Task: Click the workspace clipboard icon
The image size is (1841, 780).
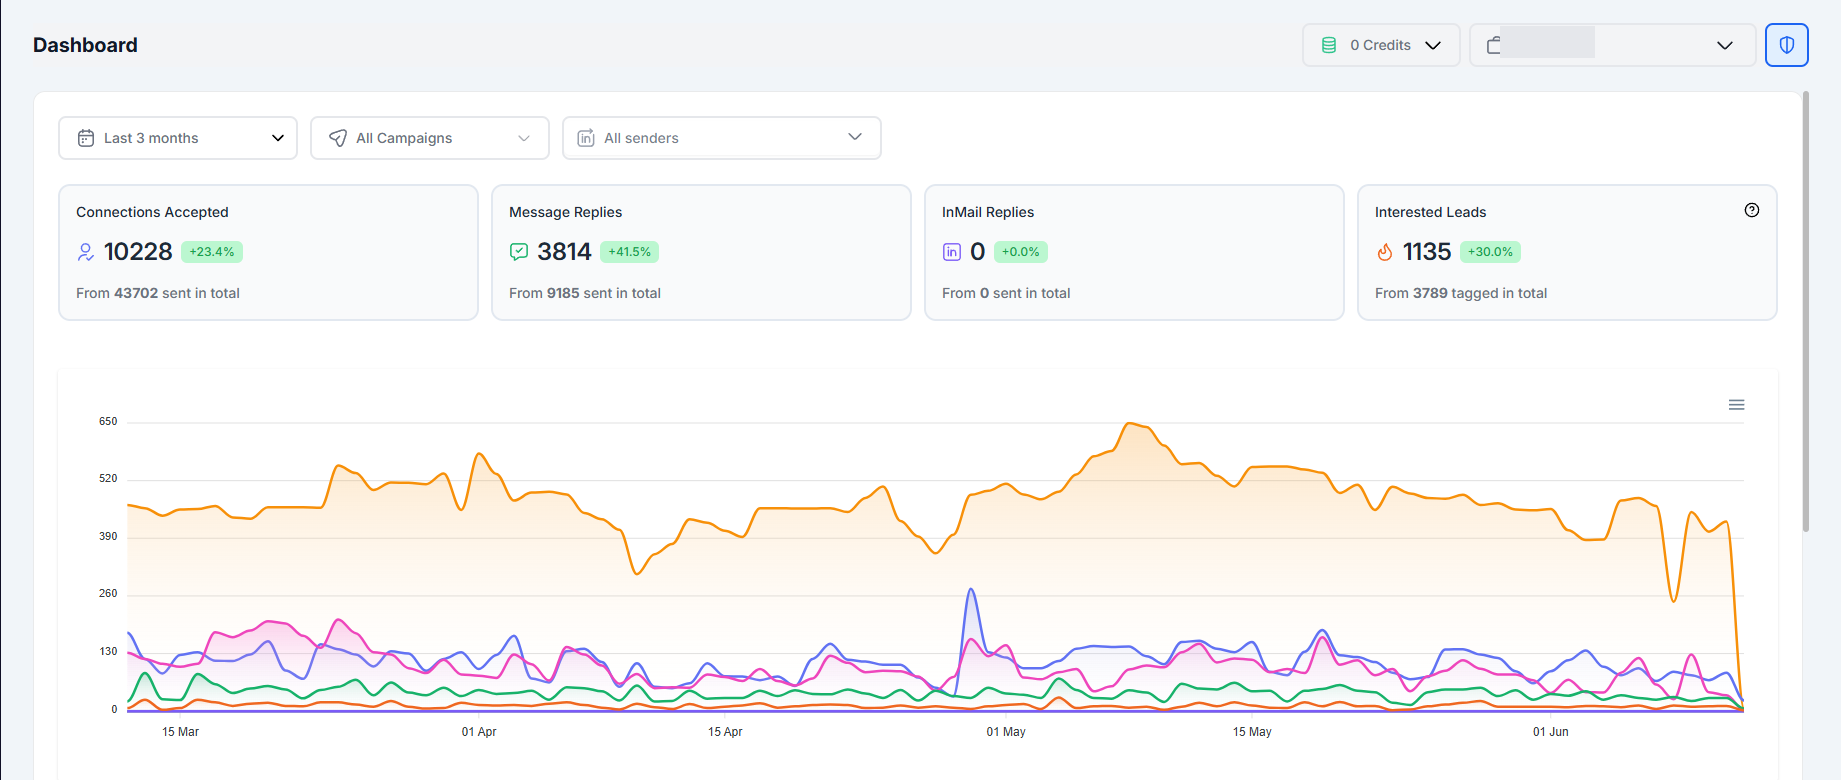Action: tap(1493, 45)
